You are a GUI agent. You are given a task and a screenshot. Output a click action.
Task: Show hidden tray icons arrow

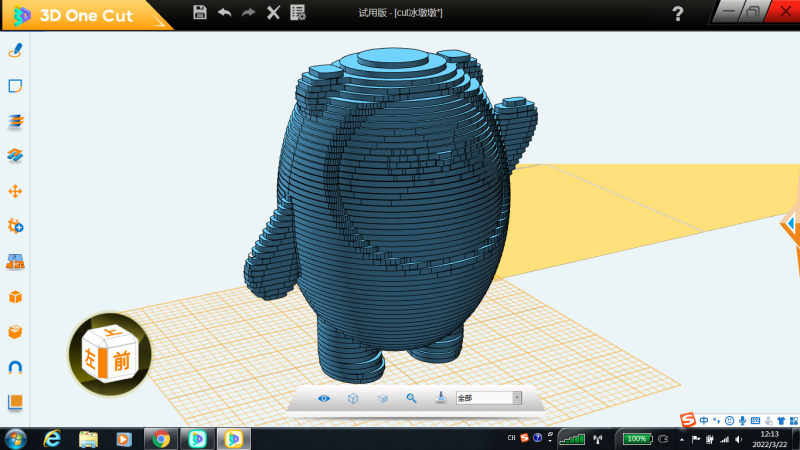point(682,439)
